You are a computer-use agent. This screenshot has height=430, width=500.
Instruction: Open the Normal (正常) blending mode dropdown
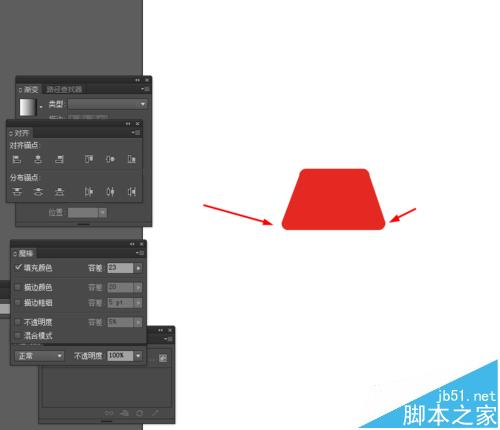coord(39,356)
